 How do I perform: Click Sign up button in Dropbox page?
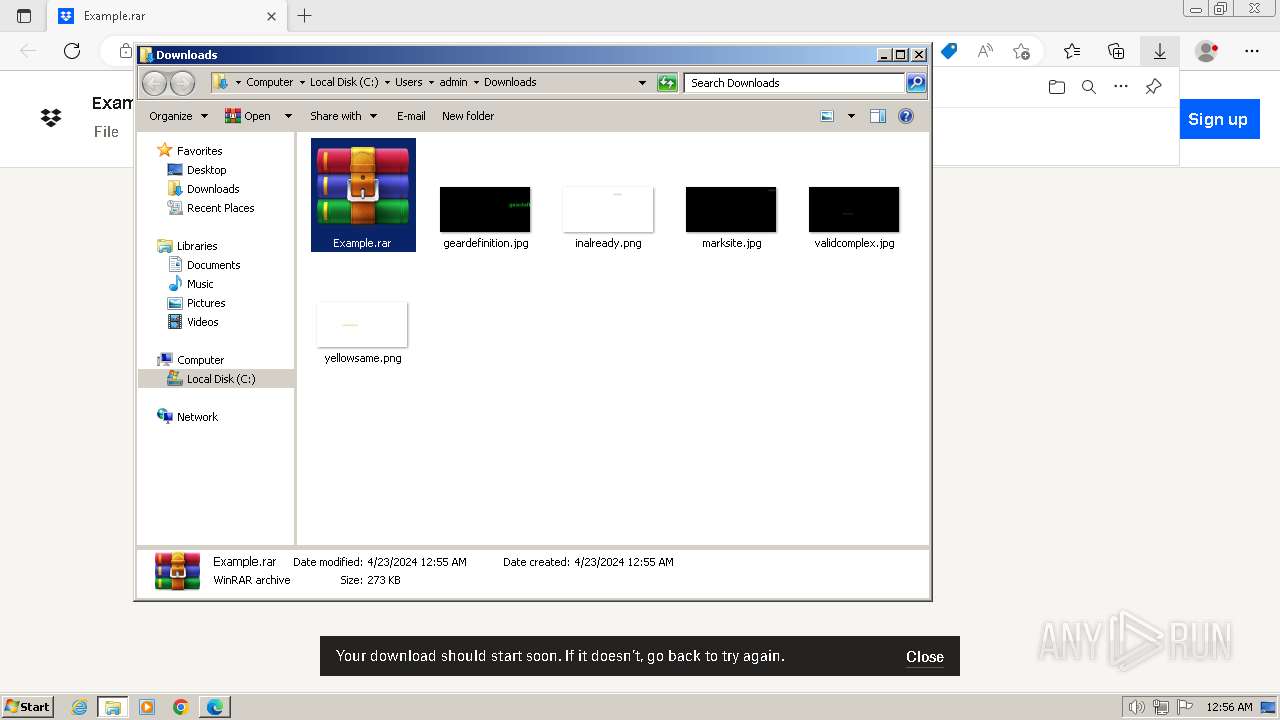pyautogui.click(x=1218, y=119)
